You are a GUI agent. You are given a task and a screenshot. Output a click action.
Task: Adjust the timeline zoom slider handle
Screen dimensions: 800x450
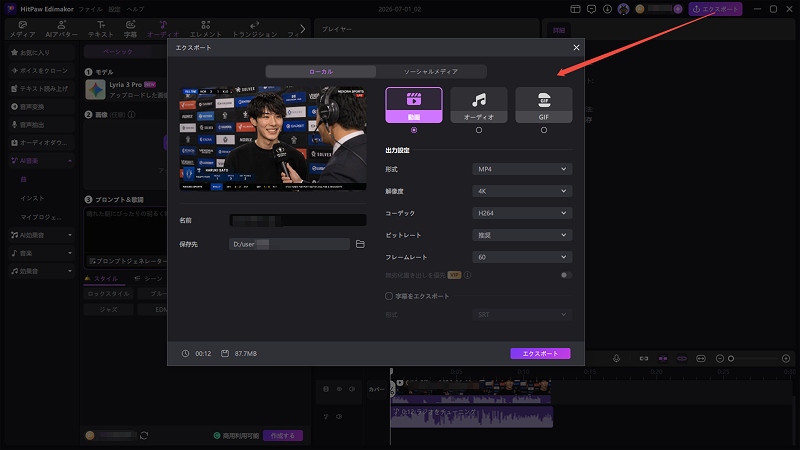731,359
